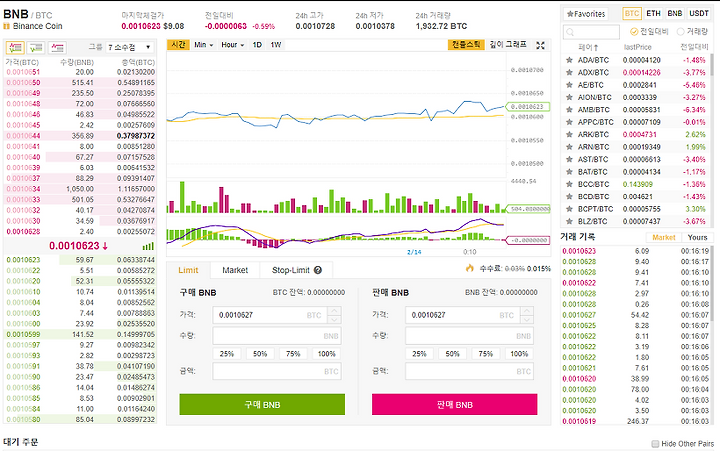Show Market trade history
Screen dimensions: 720x451
click(x=664, y=237)
